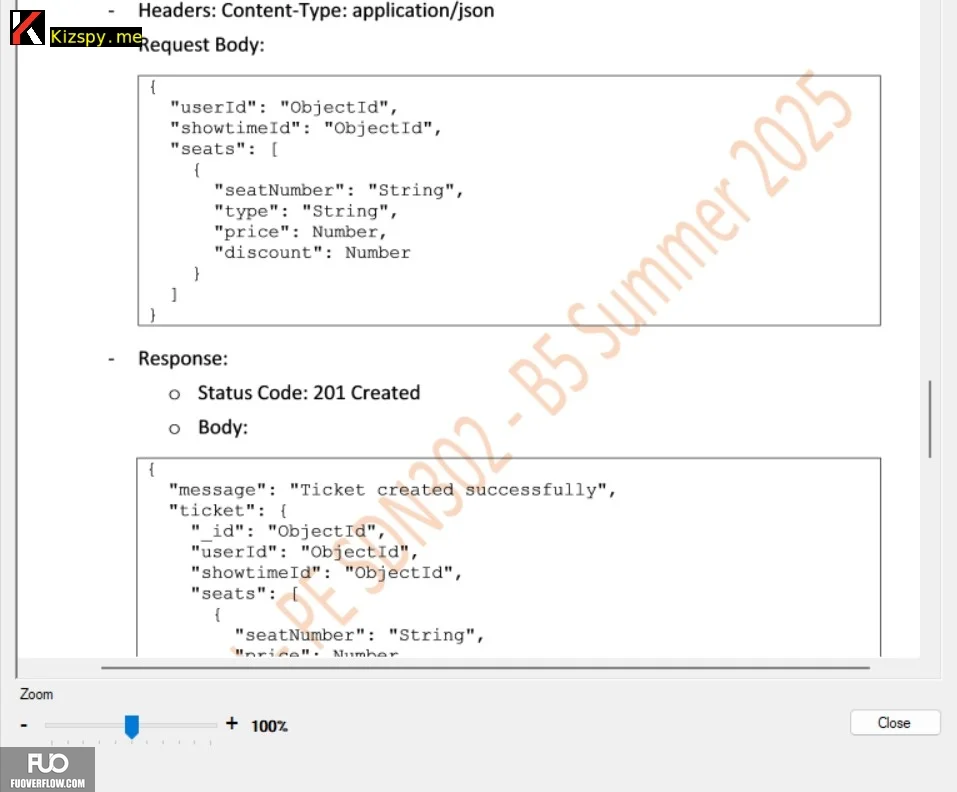Screen dimensions: 957x792
Task: Click the FUOVERFLOW.COM logo
Action: tap(48, 769)
